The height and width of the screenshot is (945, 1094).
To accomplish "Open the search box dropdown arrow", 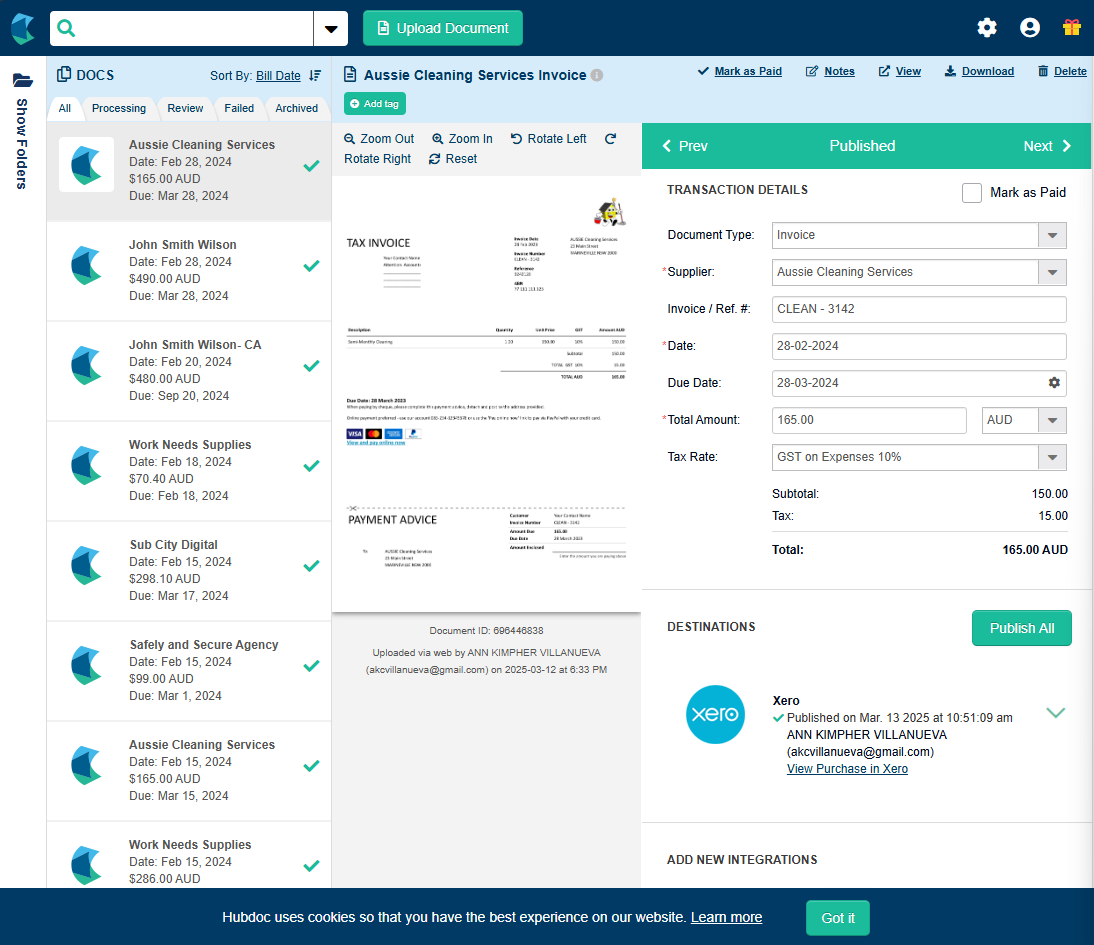I will click(x=331, y=29).
